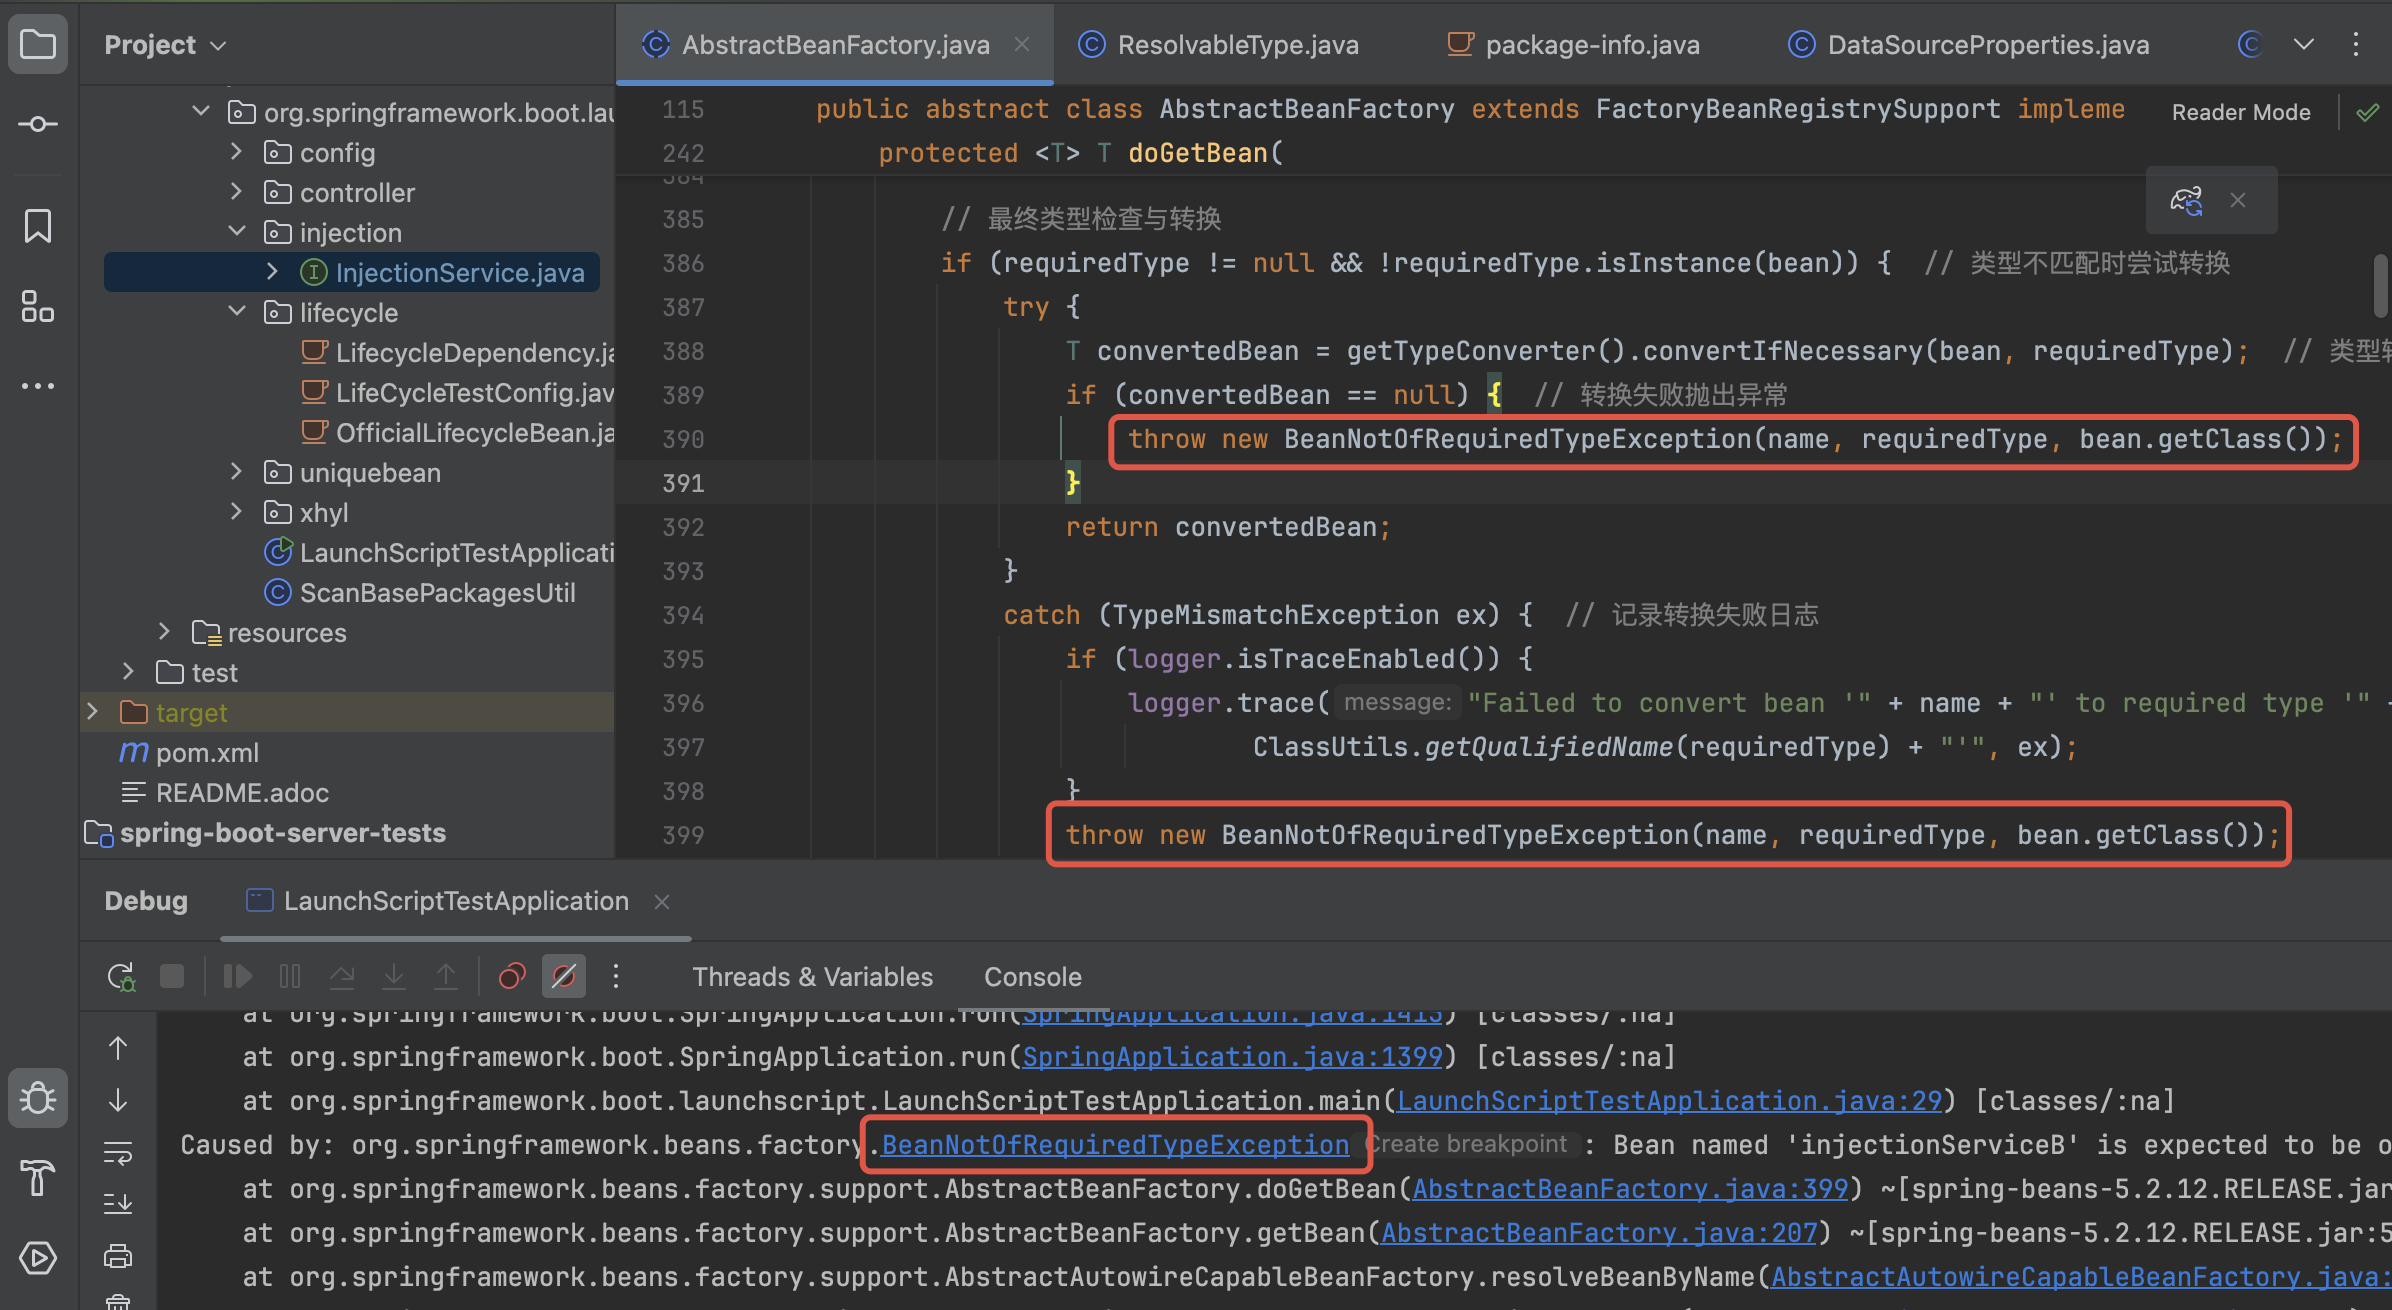Expand the target folder in project tree
This screenshot has width=2392, height=1310.
(x=93, y=712)
